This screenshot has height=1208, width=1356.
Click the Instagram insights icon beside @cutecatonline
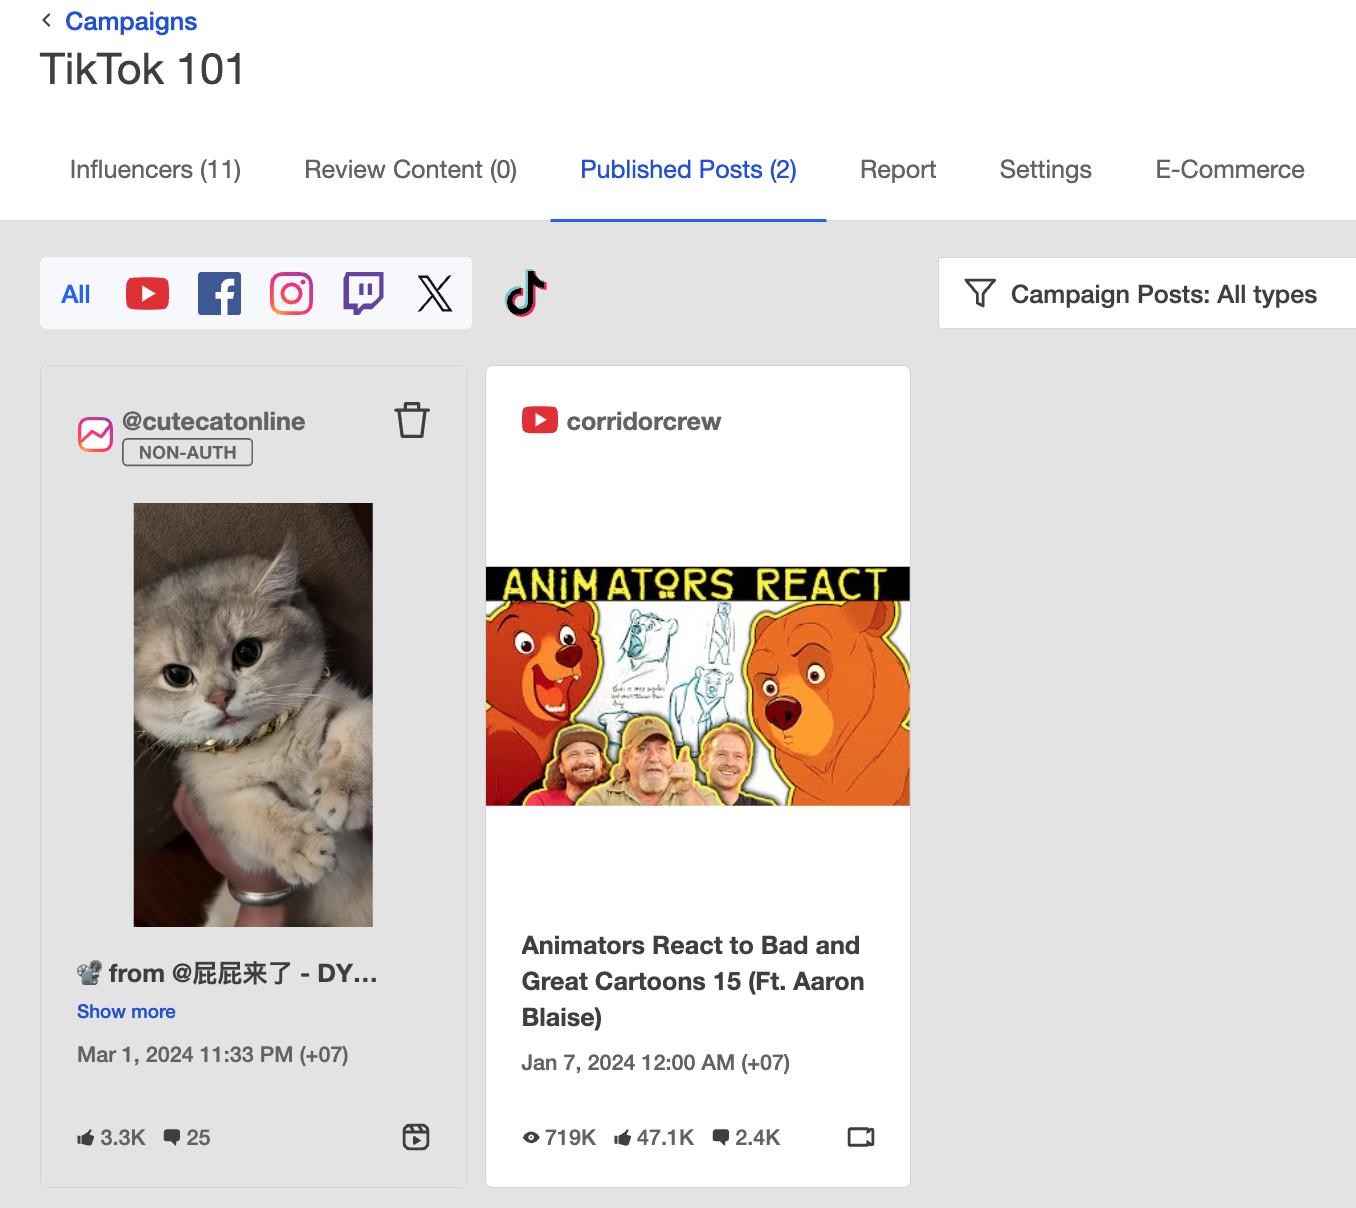96,434
